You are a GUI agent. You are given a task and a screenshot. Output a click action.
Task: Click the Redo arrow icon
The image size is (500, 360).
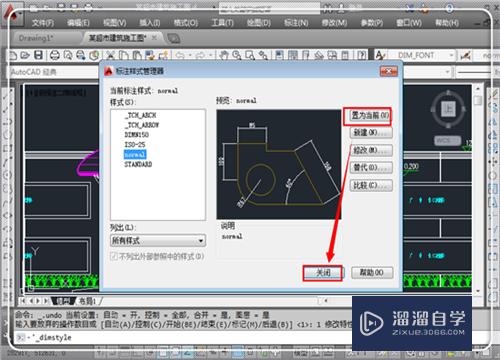(200, 55)
